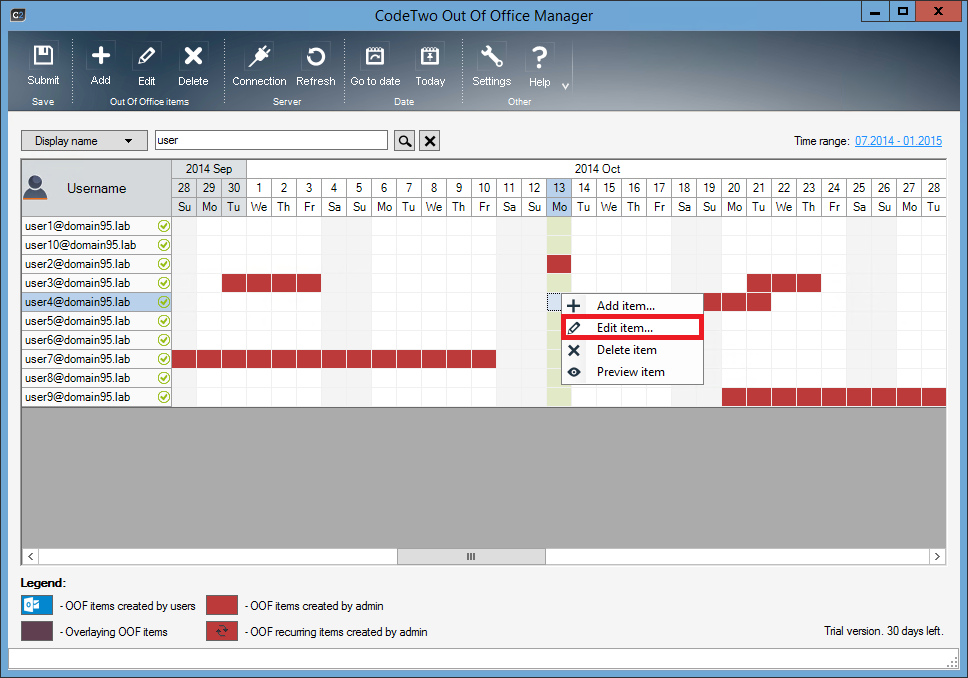Click the Overlaying OOF items legend swatch
968x678 pixels.
[x=37, y=631]
